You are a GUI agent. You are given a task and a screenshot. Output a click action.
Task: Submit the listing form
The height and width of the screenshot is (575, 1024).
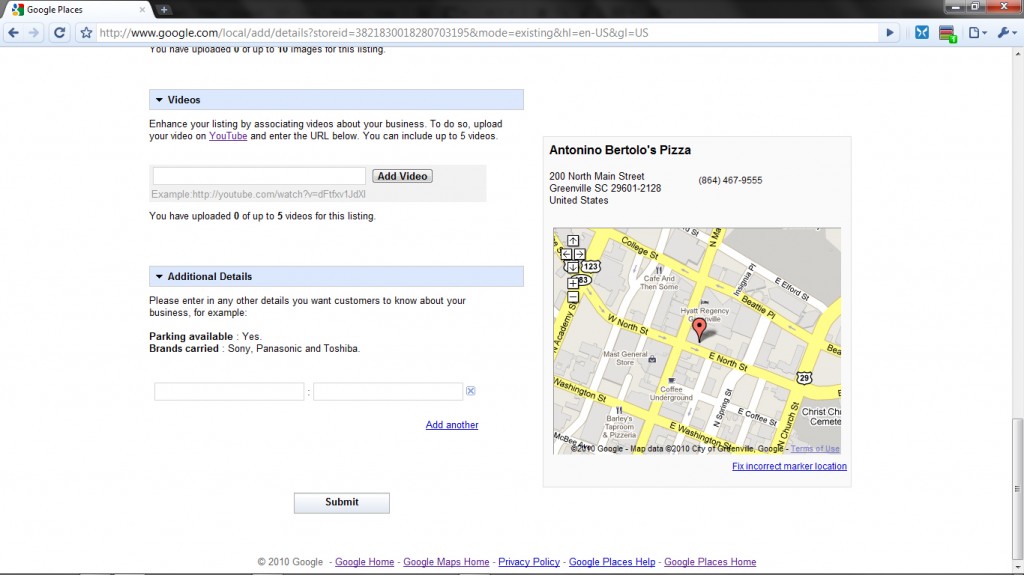(342, 502)
